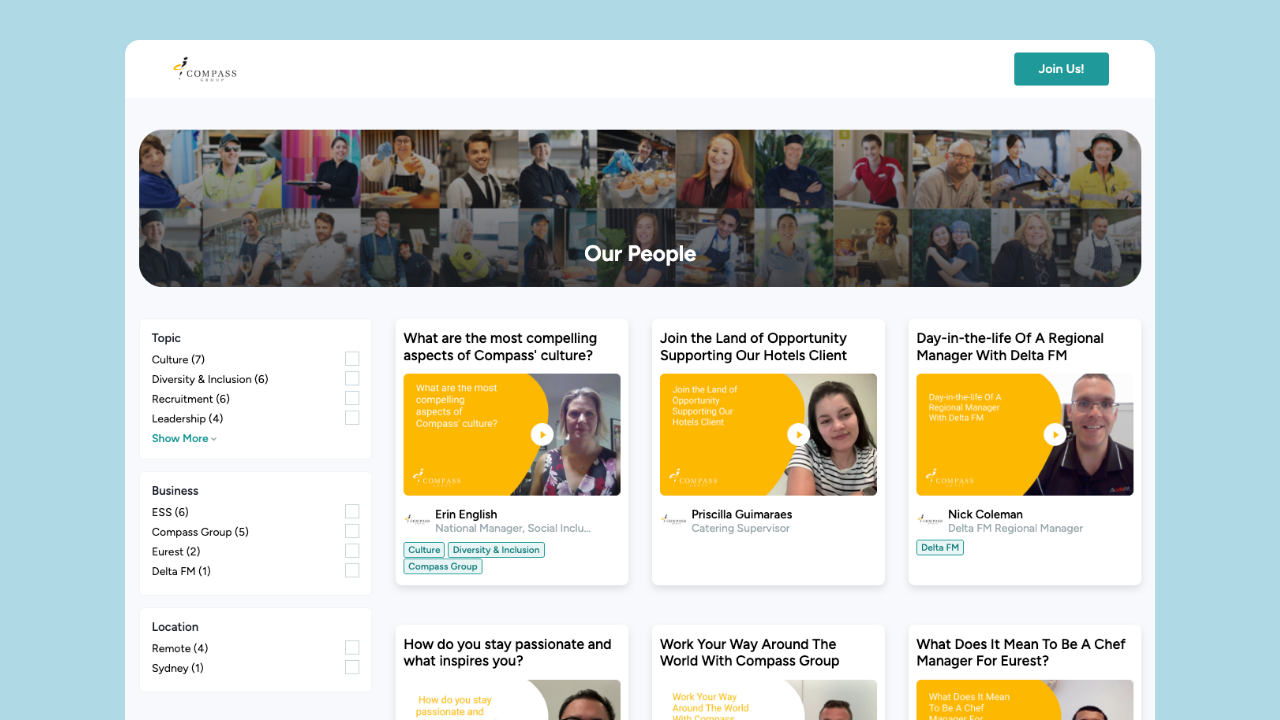Viewport: 1280px width, 720px height.
Task: Click the 'Catering Supervisor' job title
Action: point(740,529)
